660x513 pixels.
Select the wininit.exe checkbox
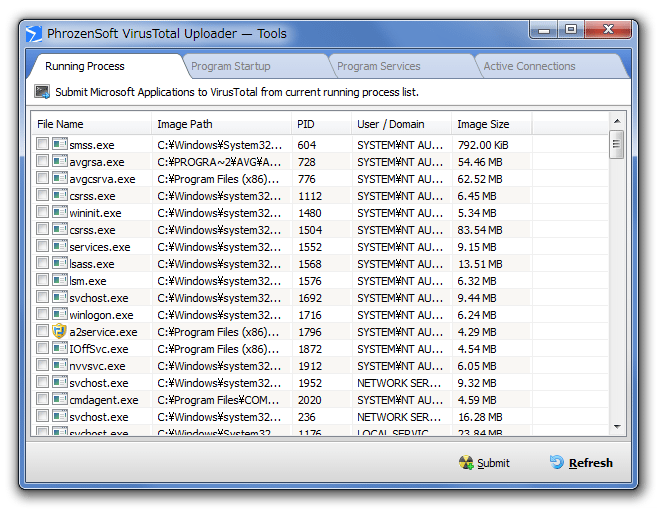coord(43,212)
